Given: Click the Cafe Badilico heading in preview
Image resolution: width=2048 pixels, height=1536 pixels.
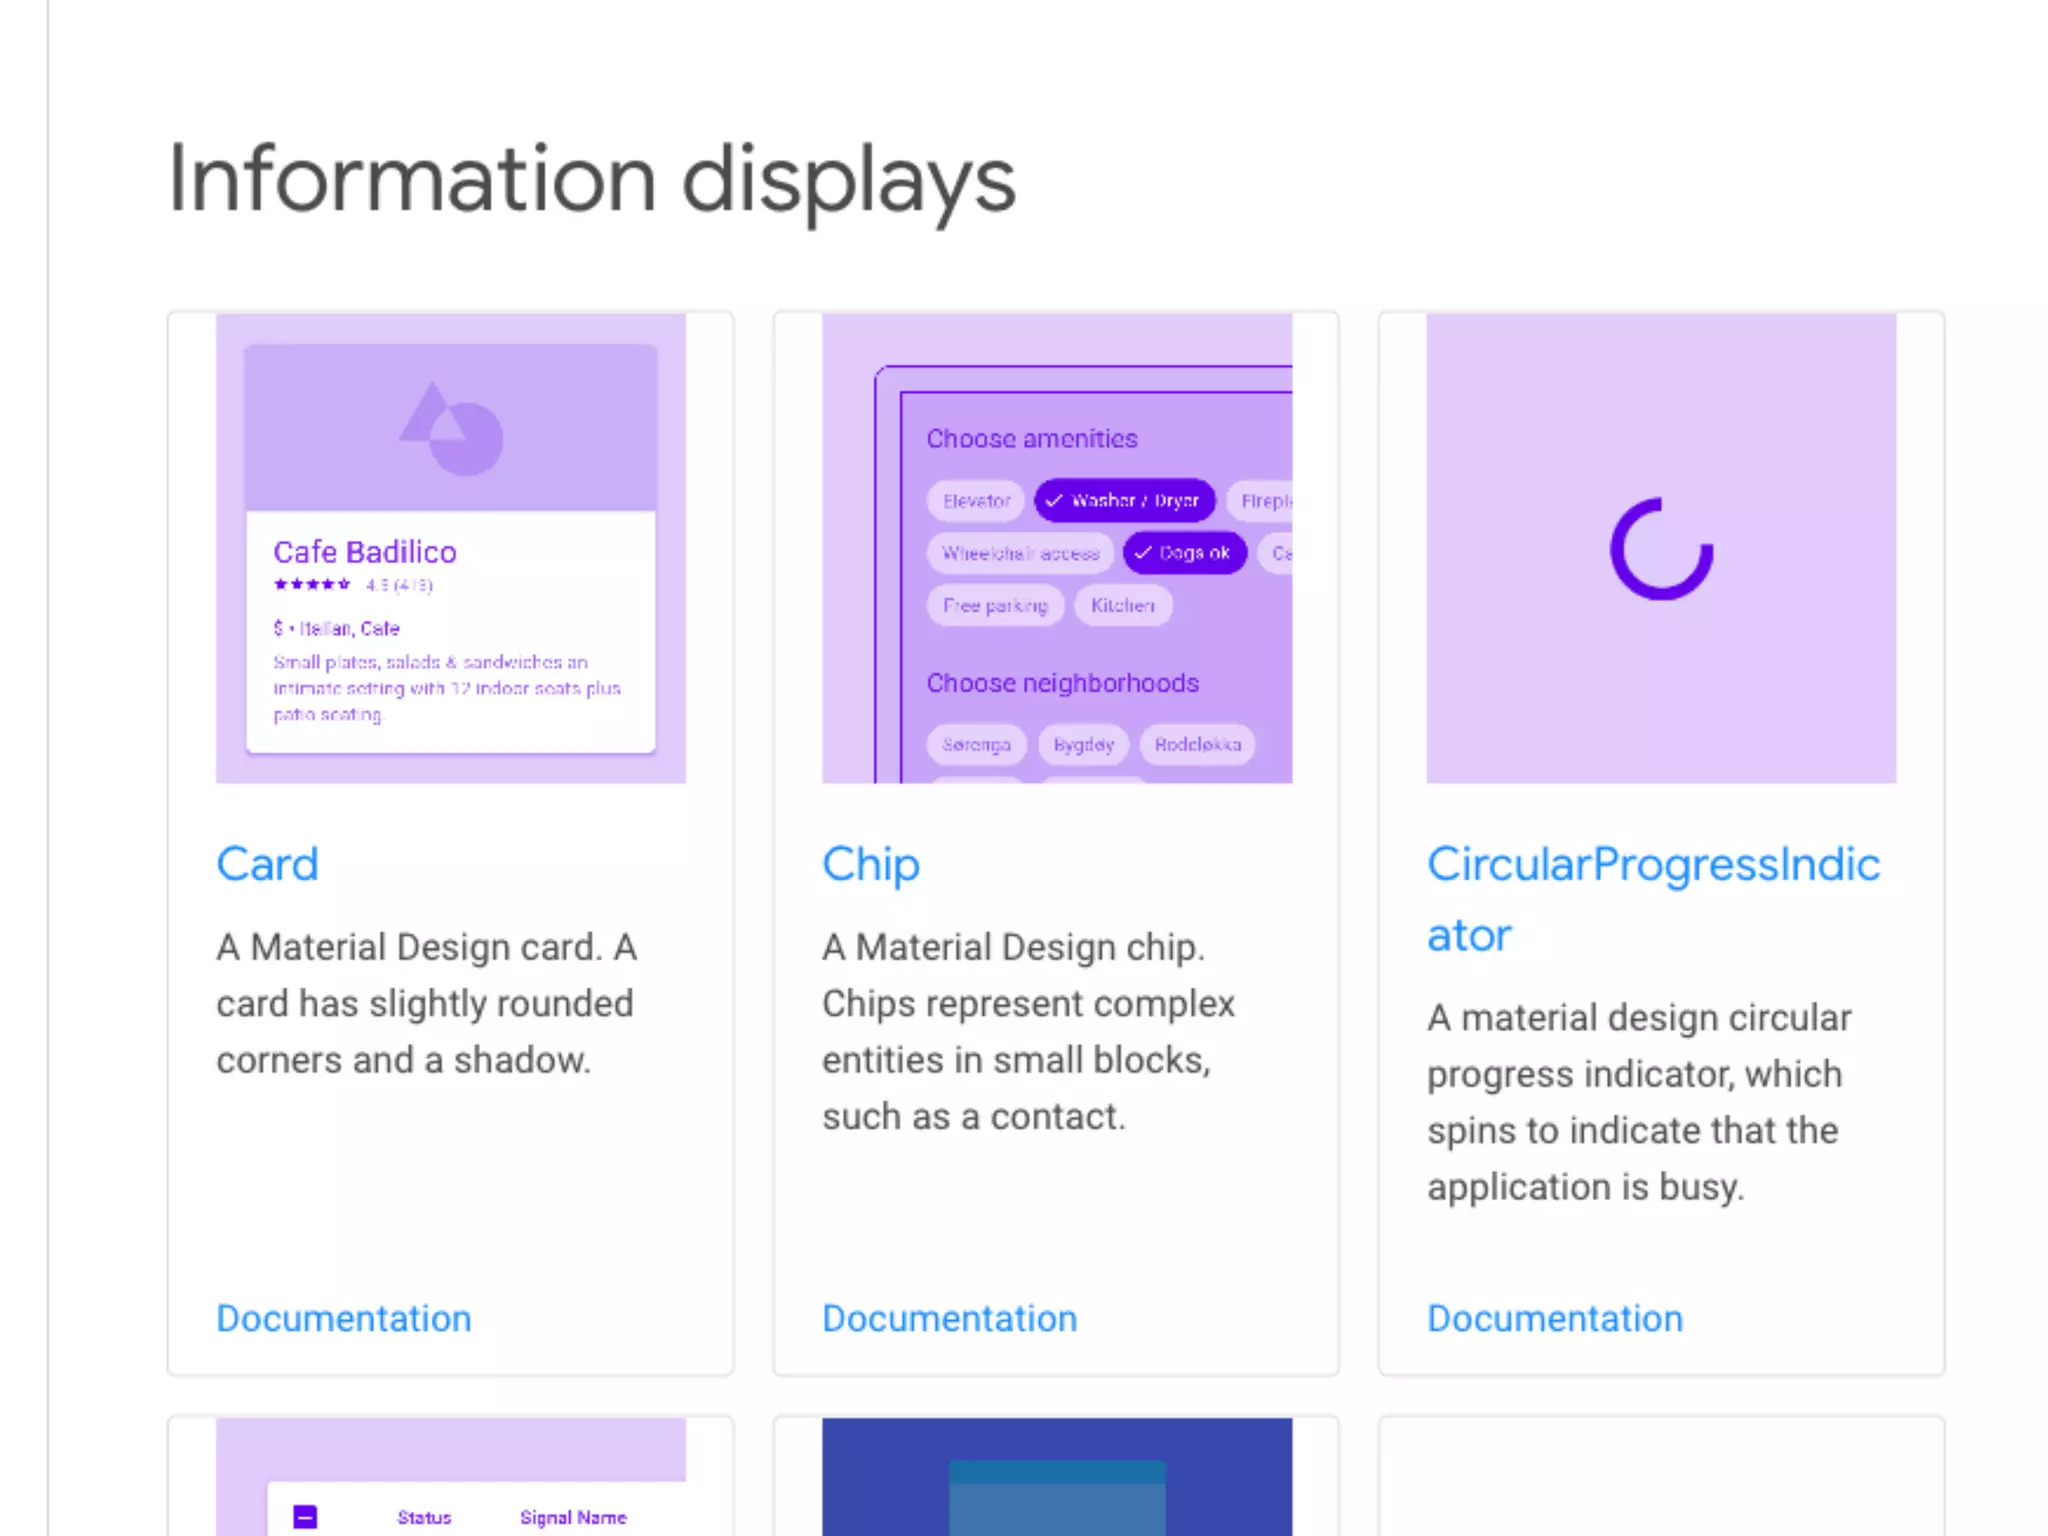Looking at the screenshot, I should pos(365,552).
